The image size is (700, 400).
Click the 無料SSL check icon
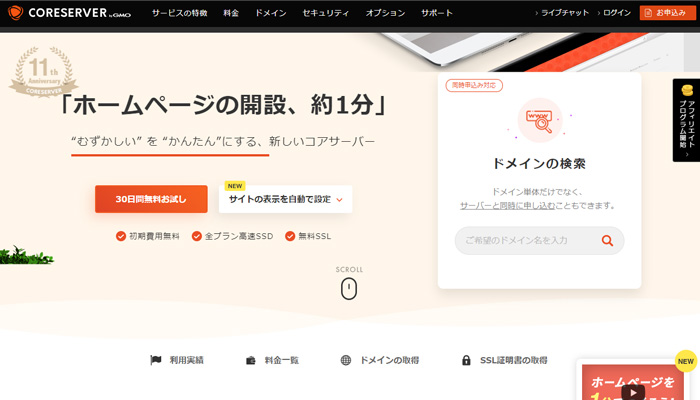(x=290, y=236)
